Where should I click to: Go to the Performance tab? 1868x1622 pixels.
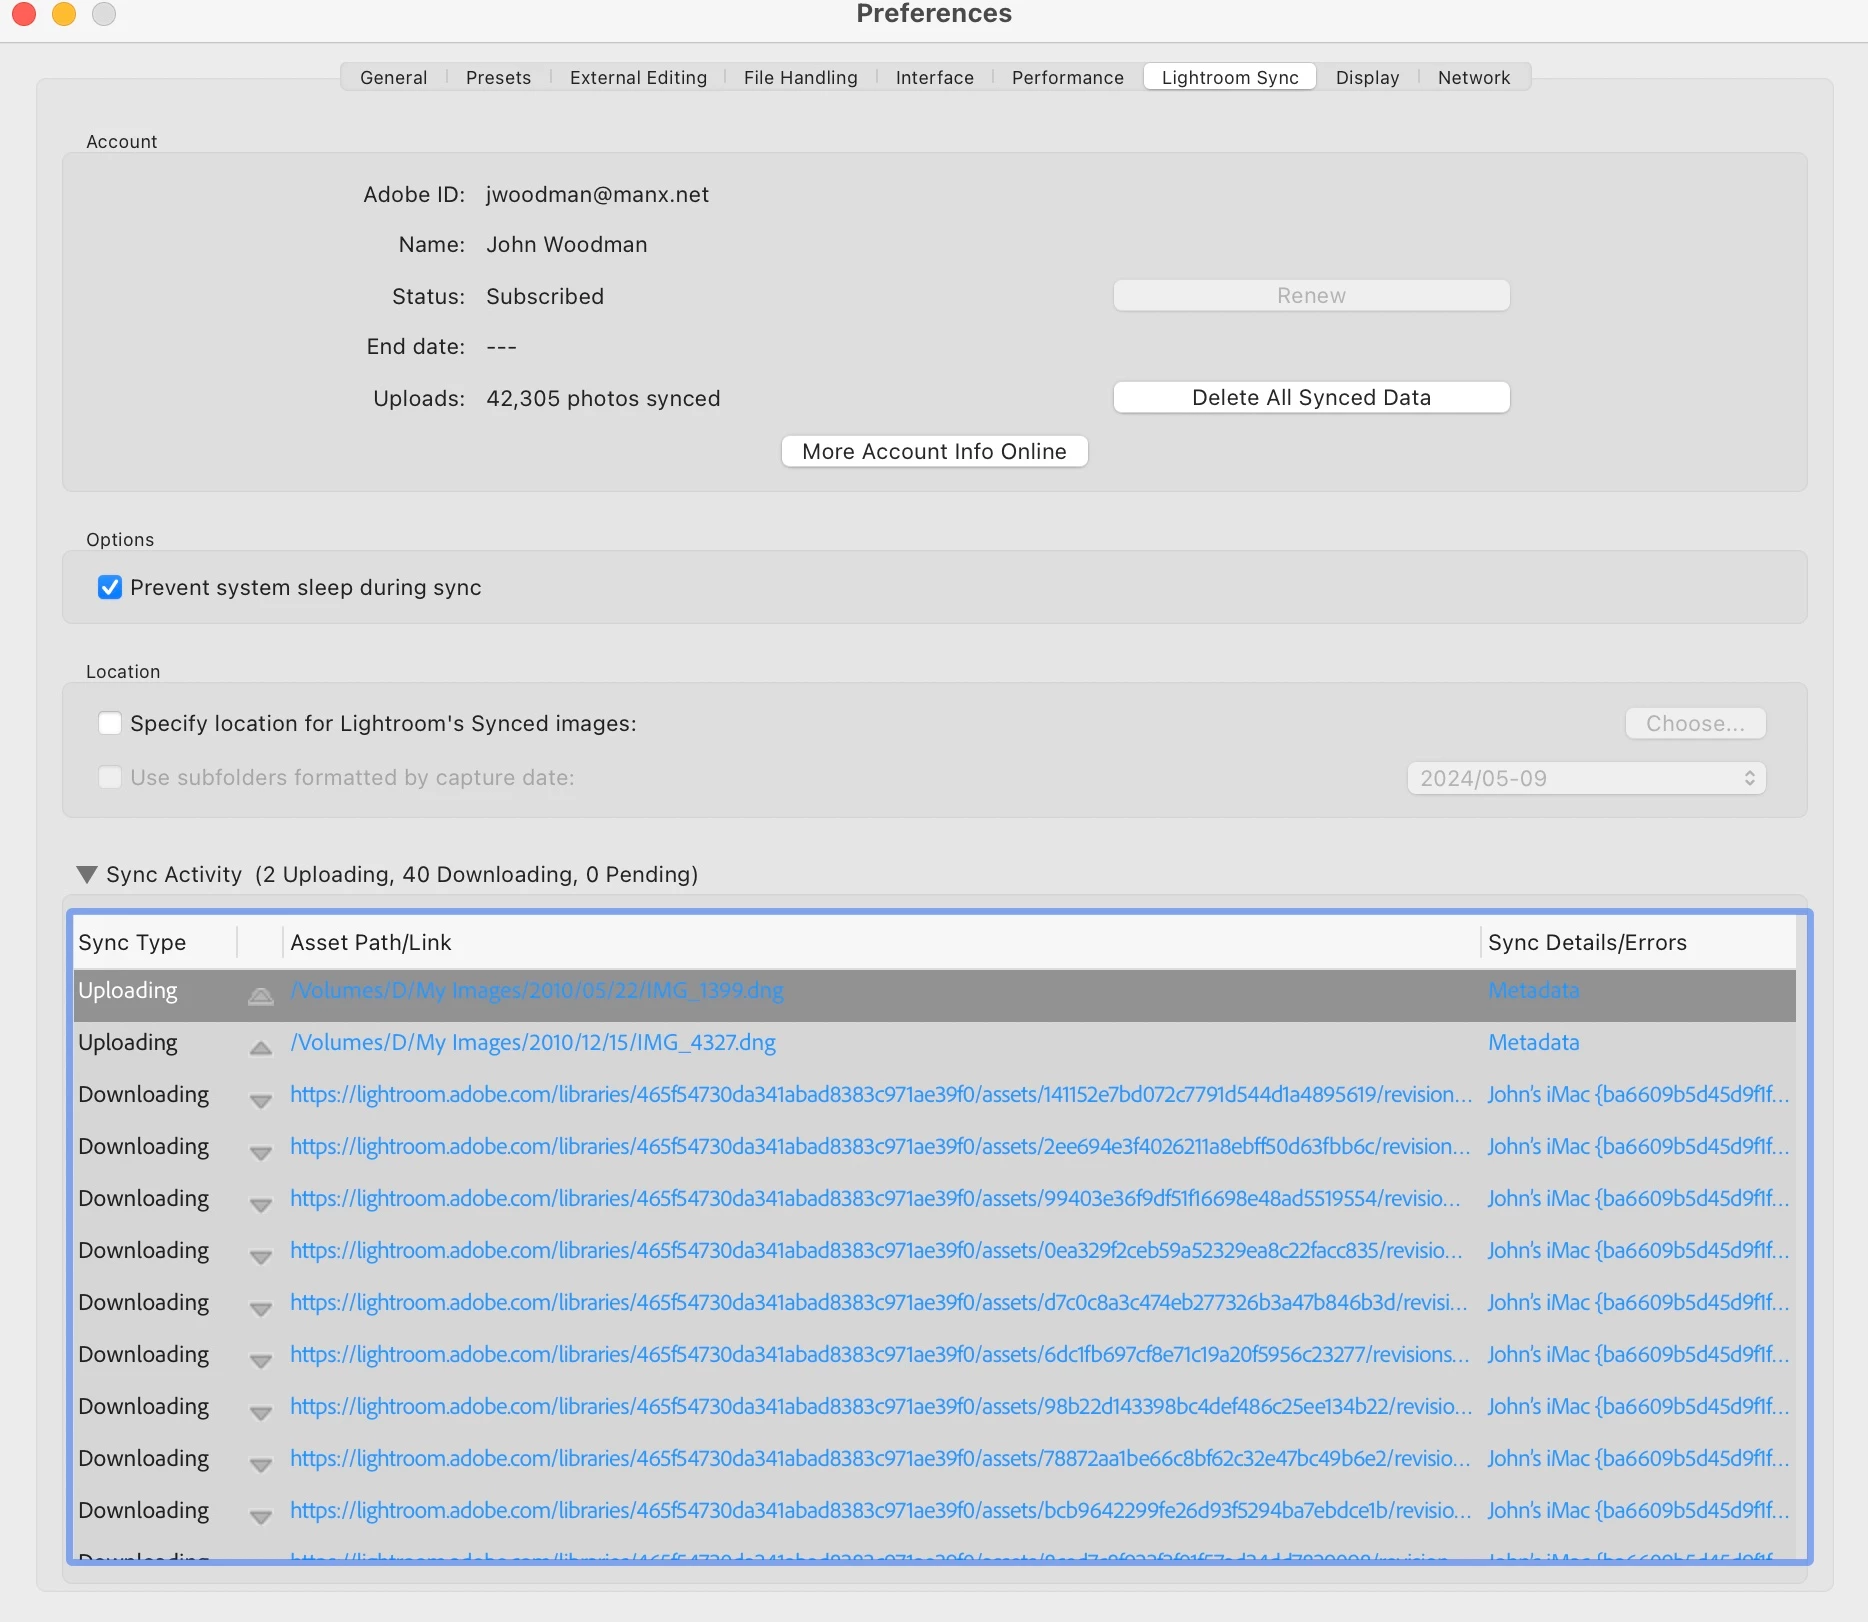(1067, 77)
